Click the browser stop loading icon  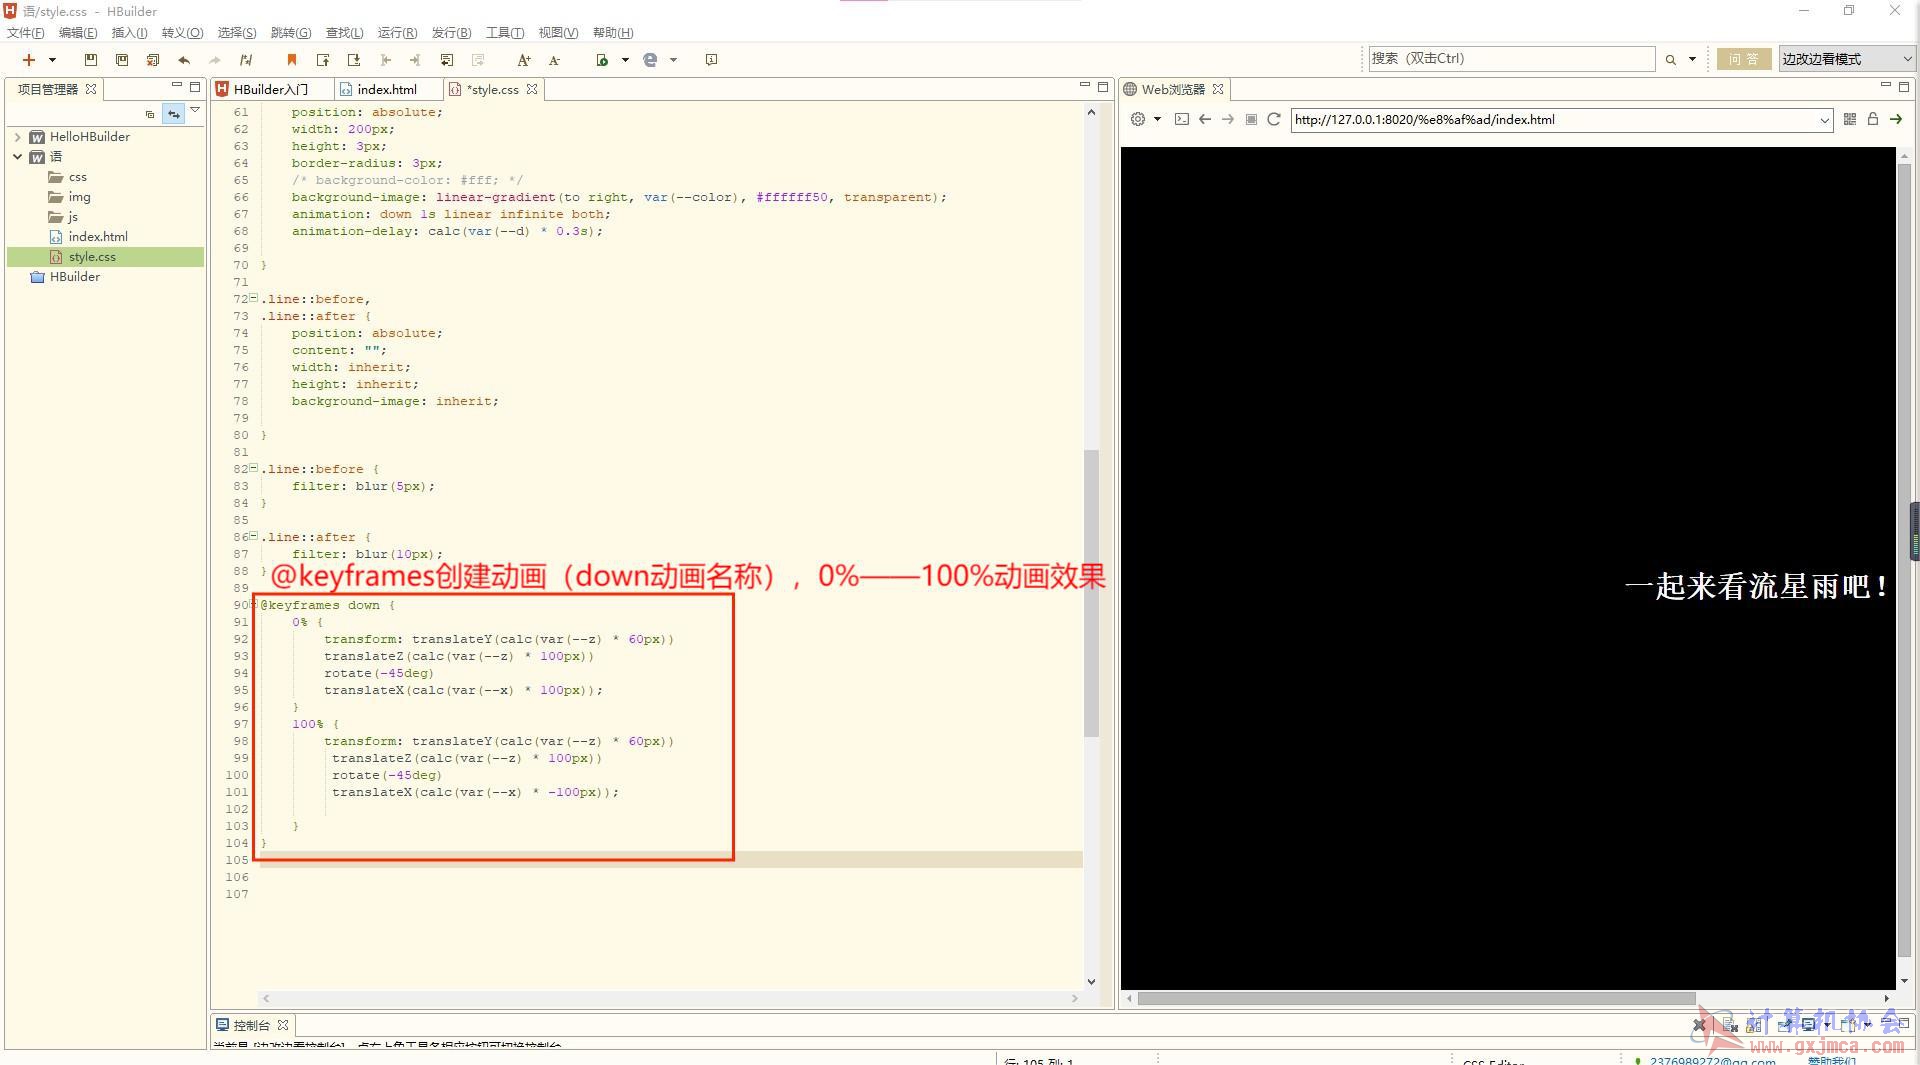pyautogui.click(x=1251, y=119)
